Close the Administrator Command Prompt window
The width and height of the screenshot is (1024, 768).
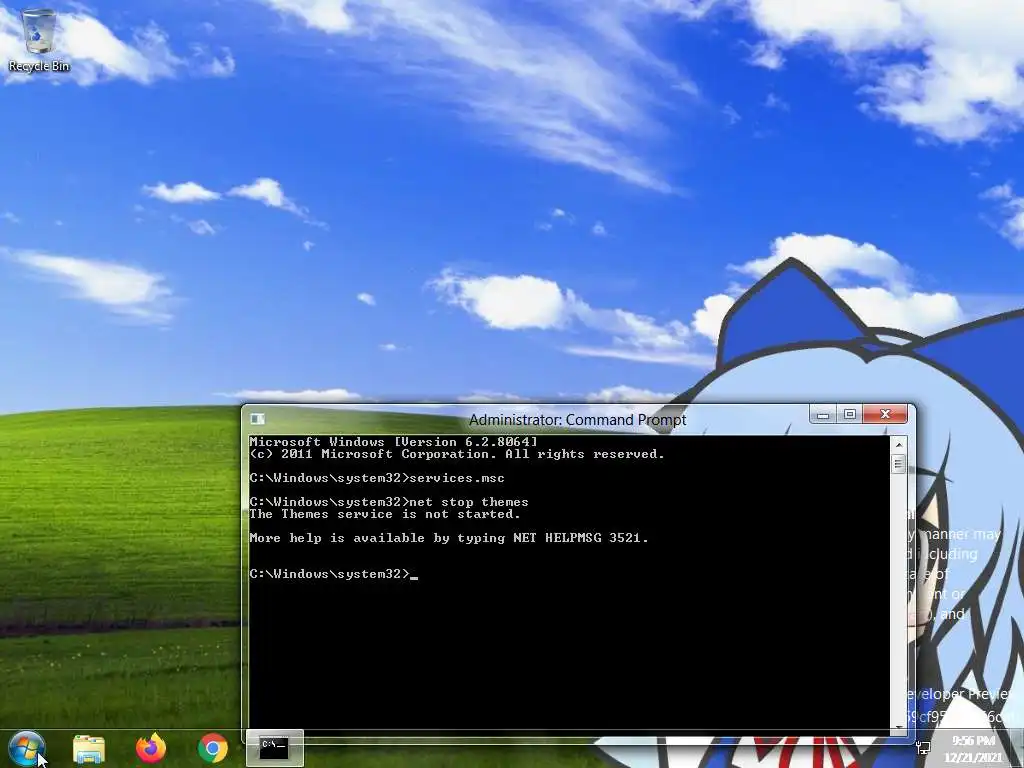[886, 414]
